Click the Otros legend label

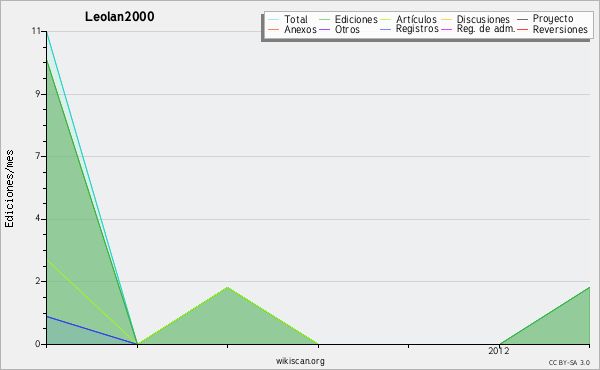[x=347, y=29]
